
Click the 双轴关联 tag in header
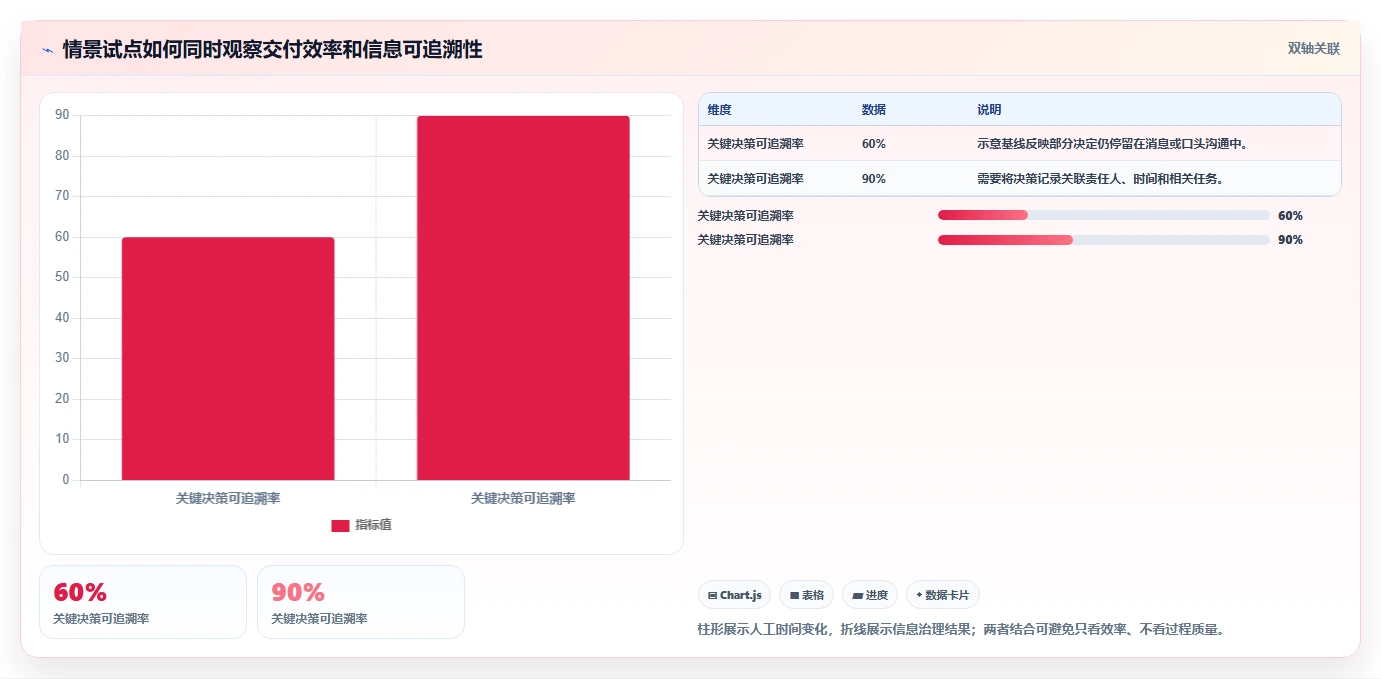[x=1313, y=48]
